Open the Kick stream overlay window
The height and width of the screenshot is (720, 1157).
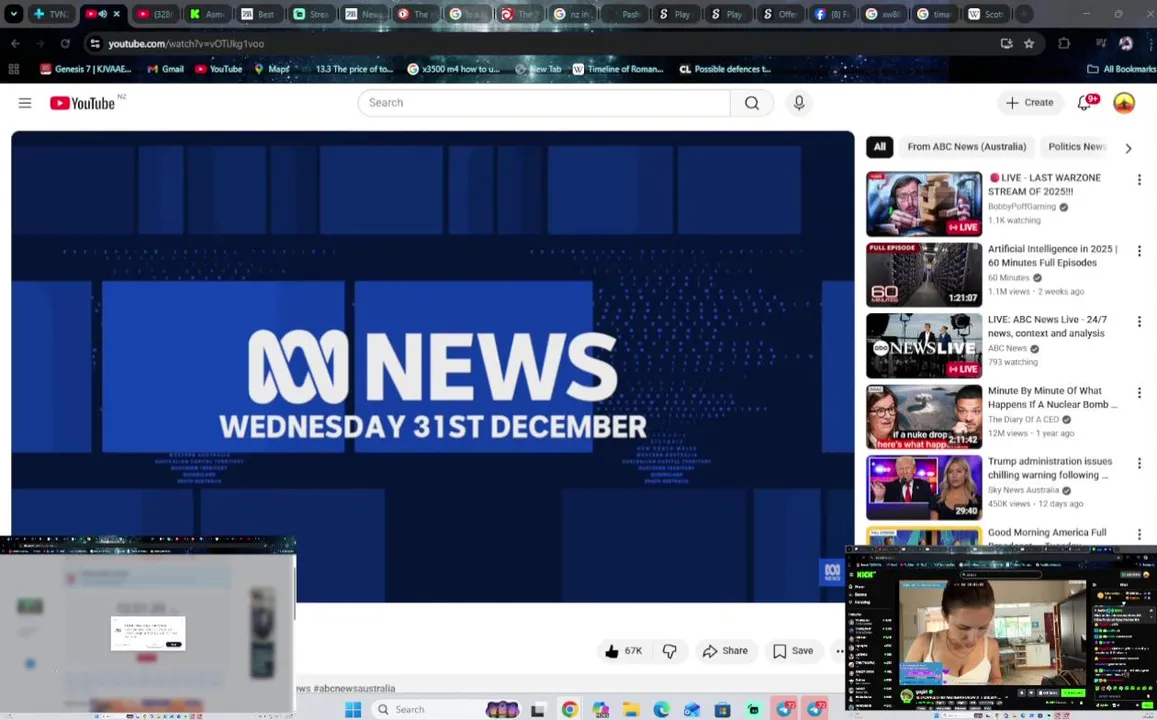(1001, 633)
